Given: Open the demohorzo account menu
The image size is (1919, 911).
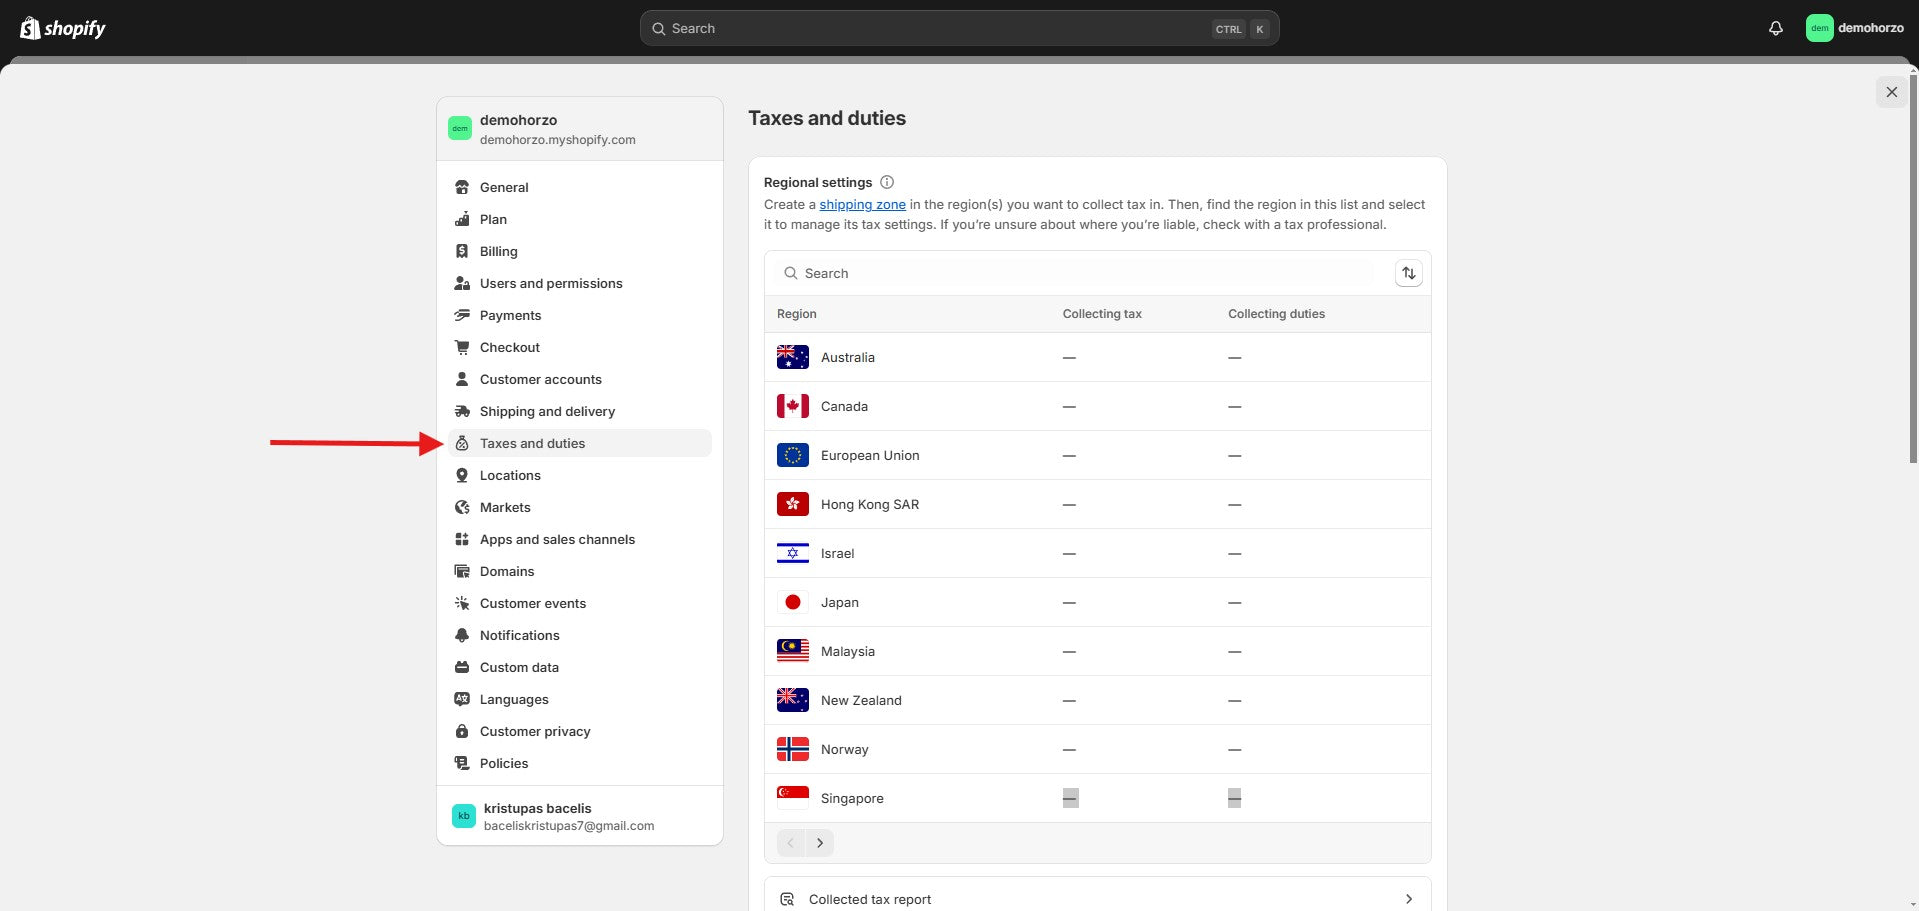Looking at the screenshot, I should (x=1855, y=28).
